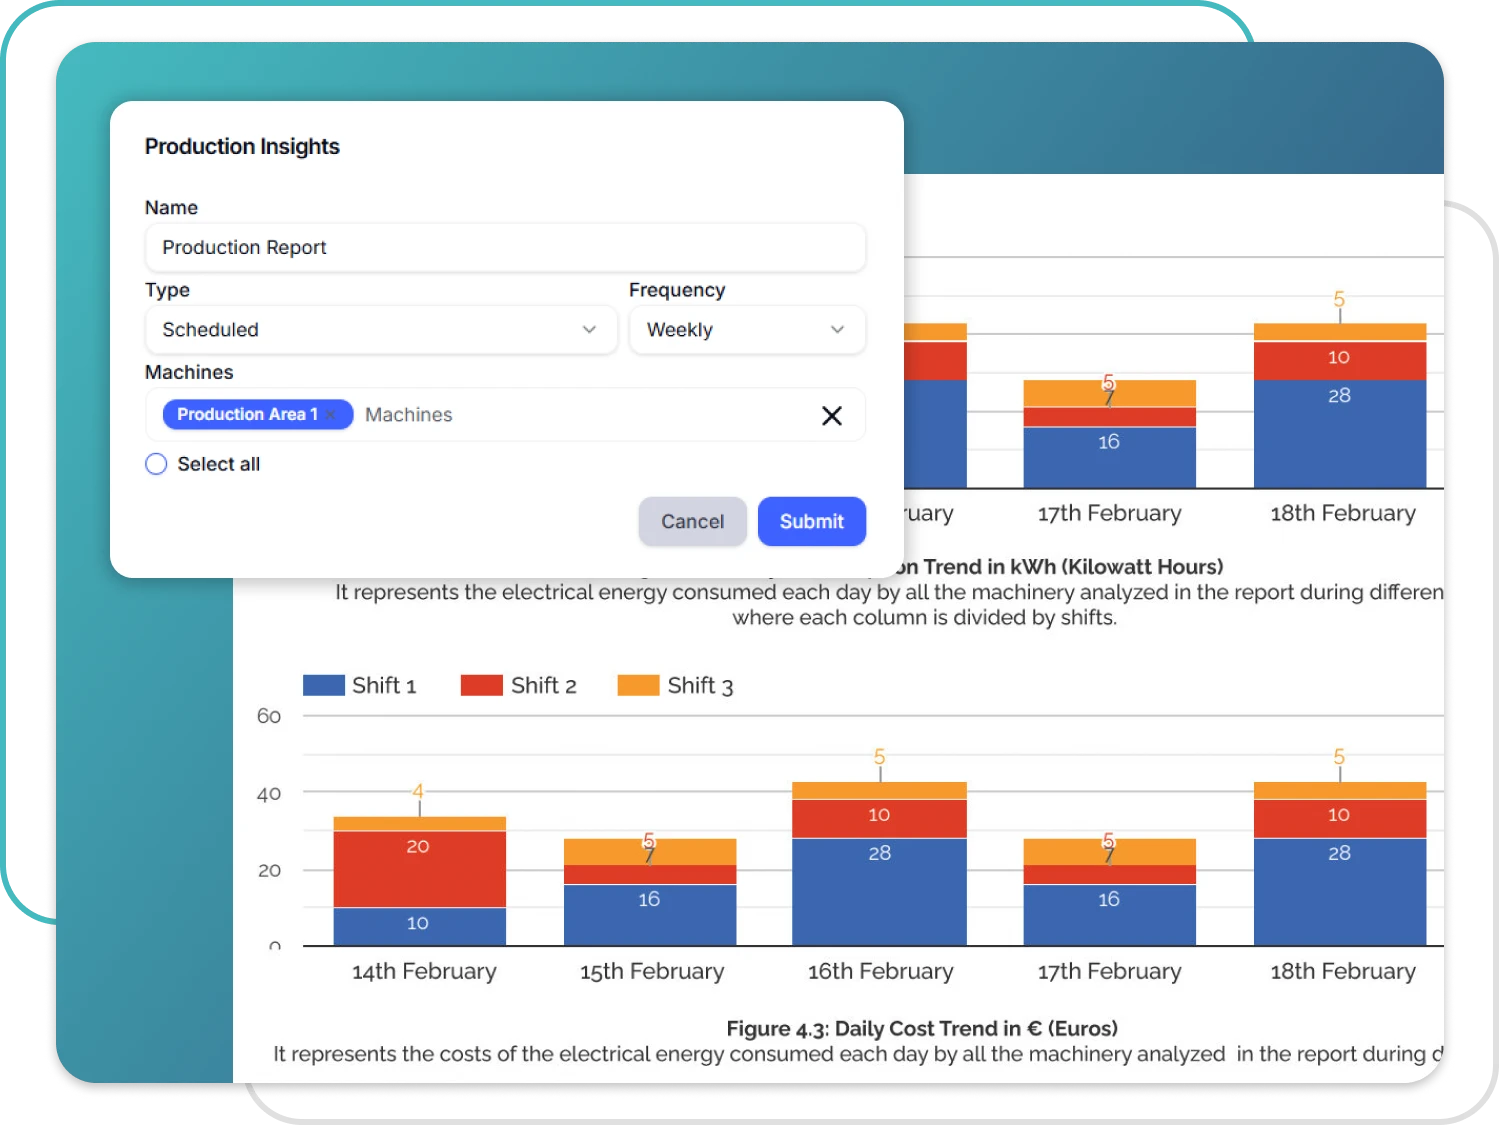
Task: Click the blue 16 segment for 15th February
Action: click(x=649, y=914)
